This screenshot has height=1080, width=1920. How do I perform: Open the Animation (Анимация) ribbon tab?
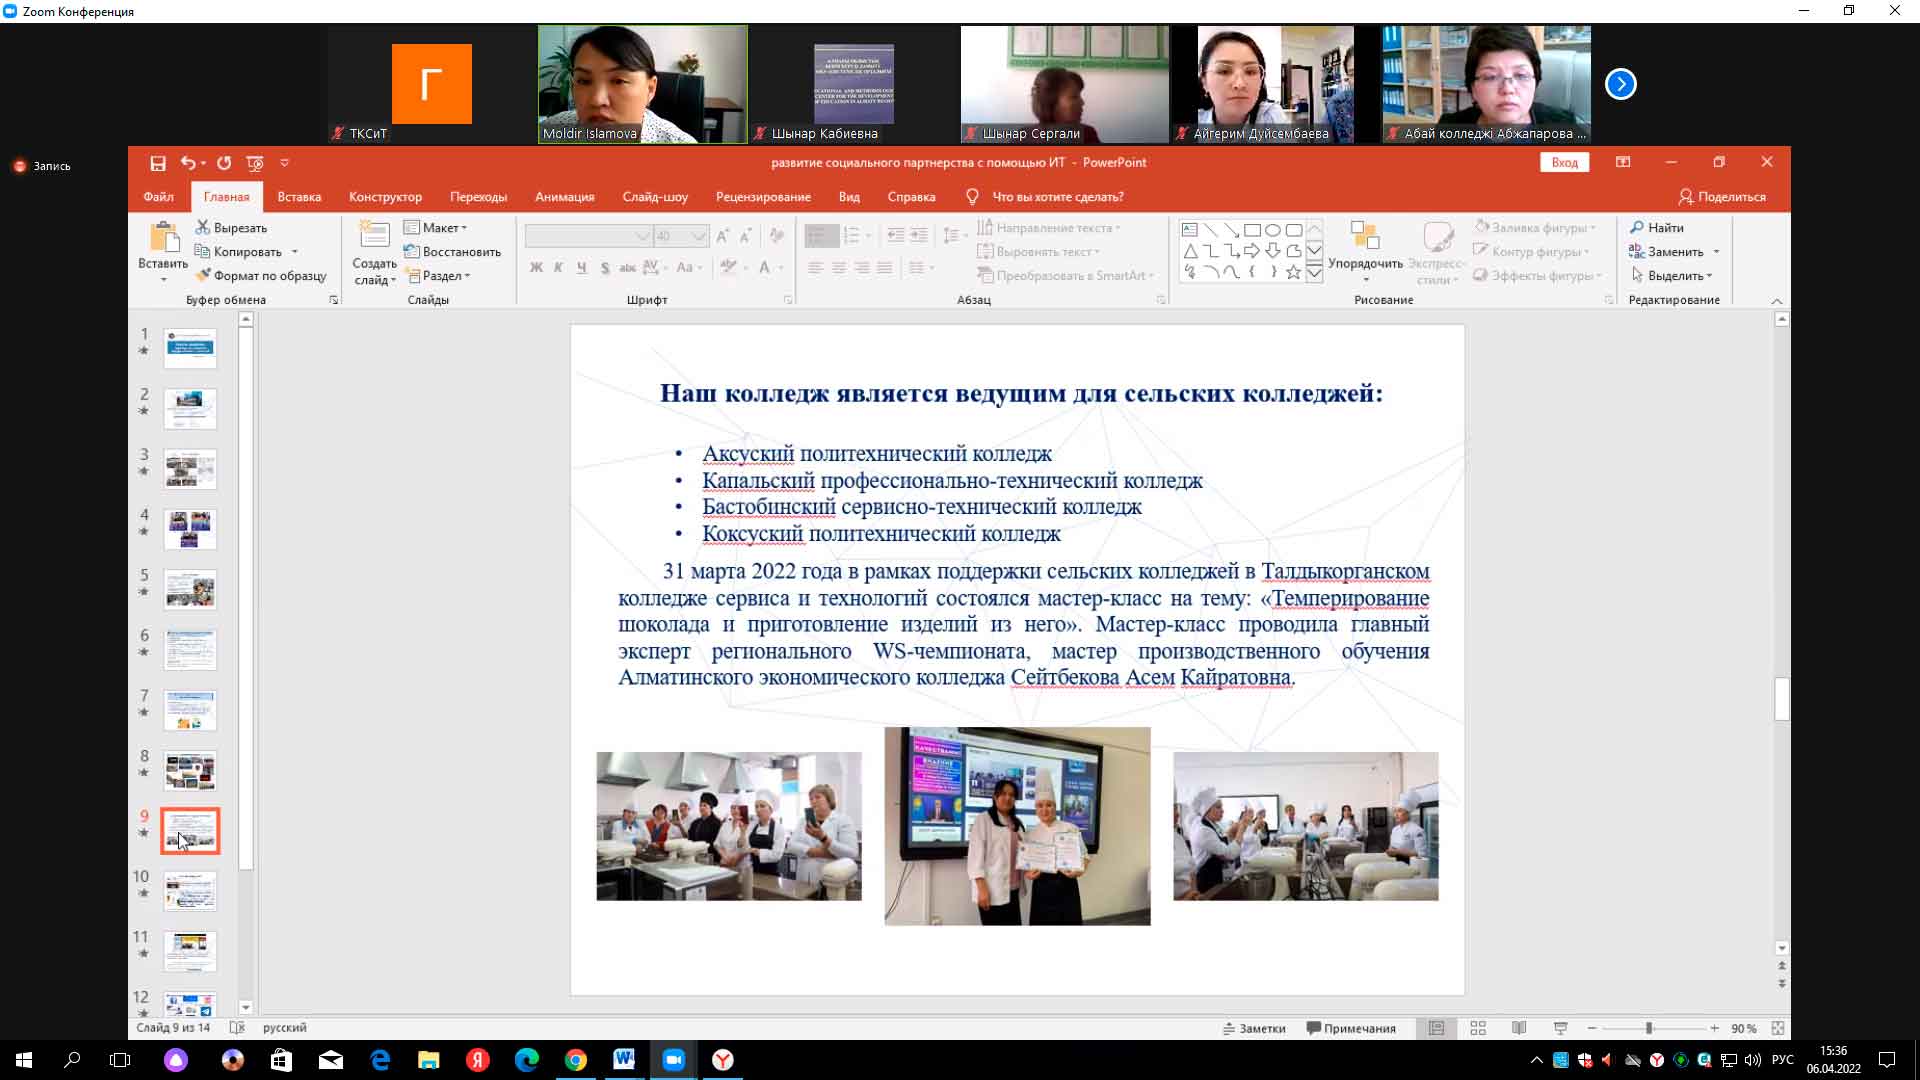[564, 197]
